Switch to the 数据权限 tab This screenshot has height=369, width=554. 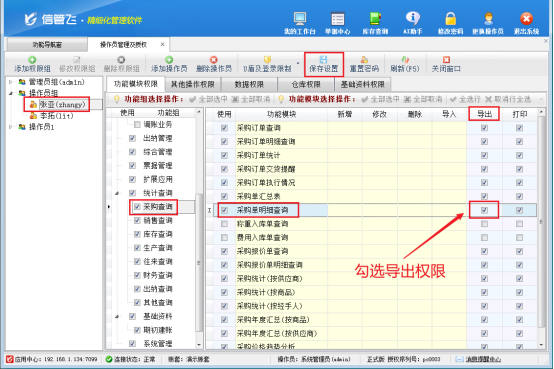[249, 84]
